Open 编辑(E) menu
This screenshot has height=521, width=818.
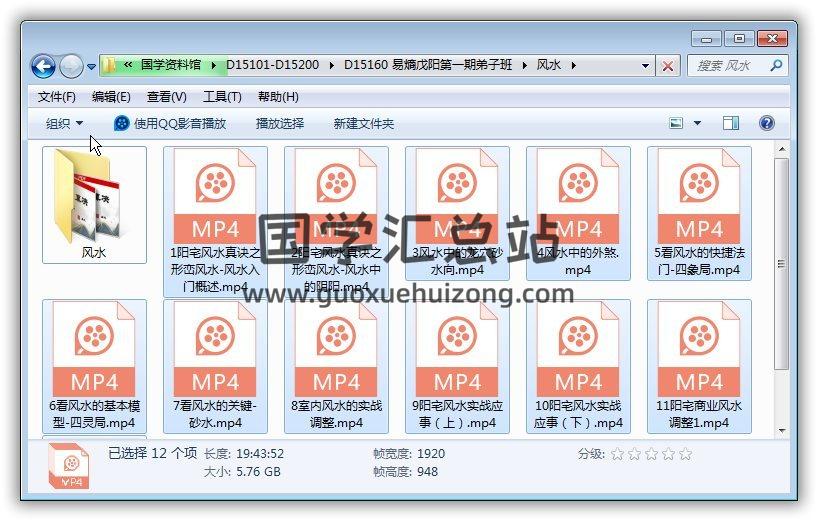[x=111, y=97]
